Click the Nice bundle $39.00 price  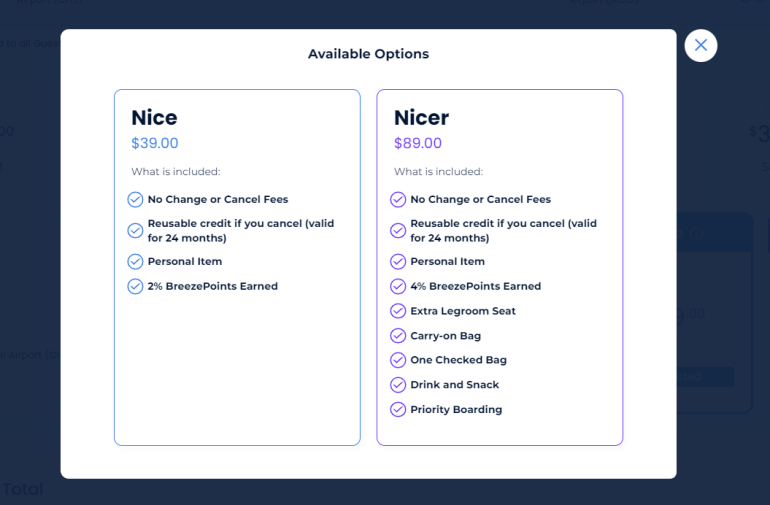point(155,143)
